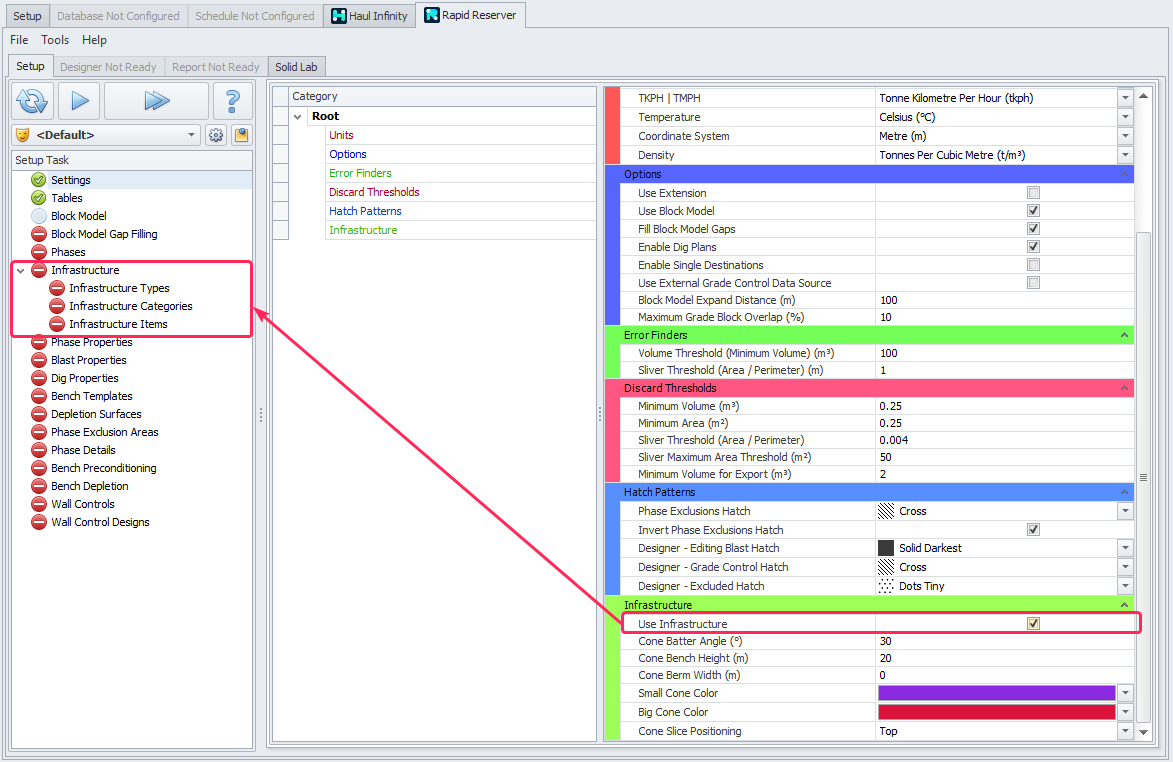Open the Density units dropdown
Screen dimensions: 1173x762
click(x=1125, y=155)
